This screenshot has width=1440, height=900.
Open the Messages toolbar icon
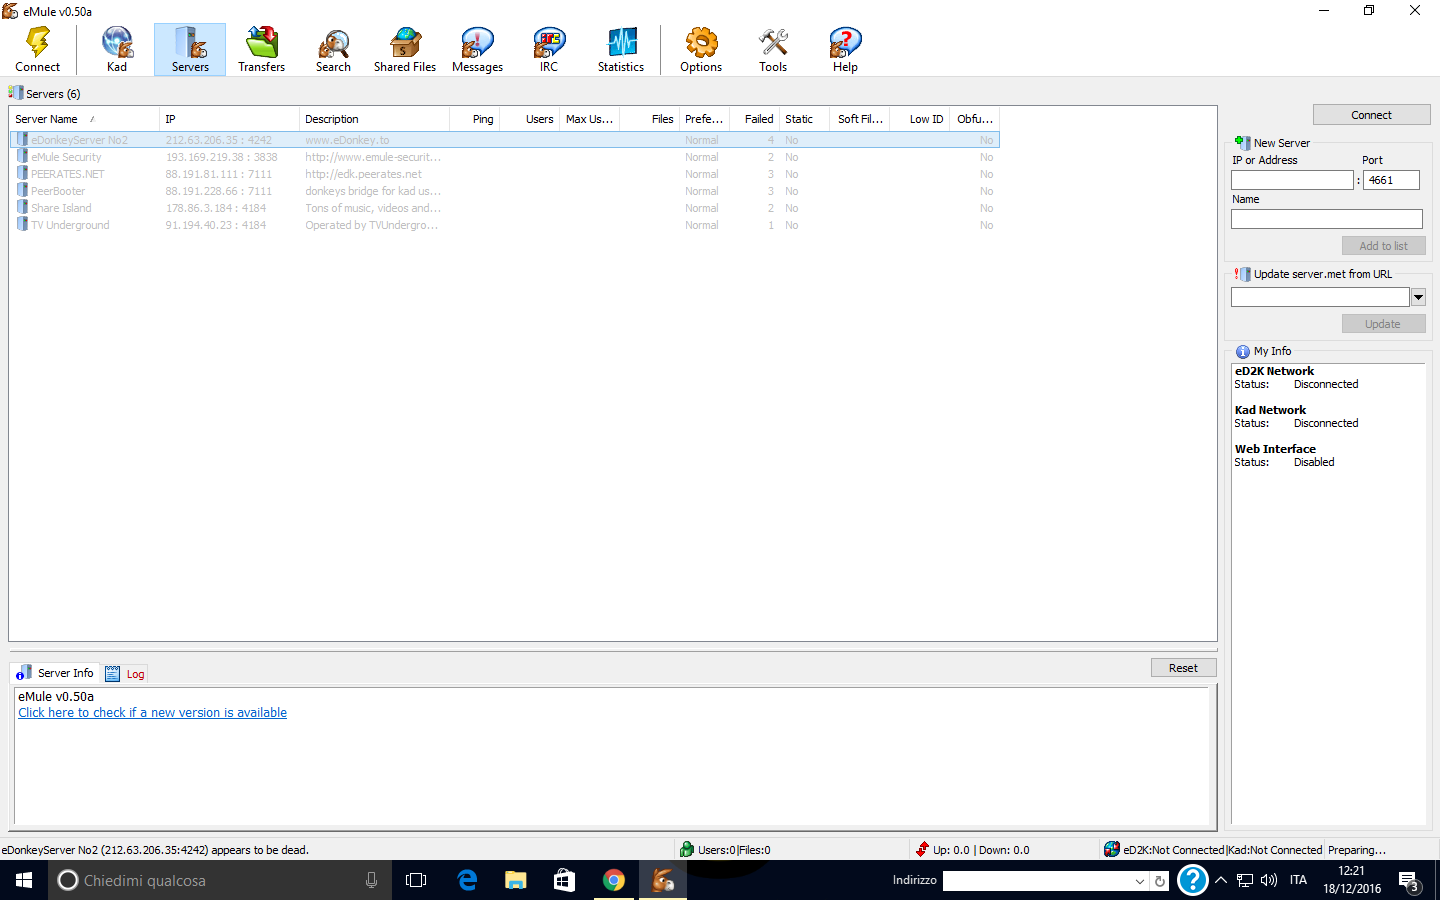click(477, 43)
